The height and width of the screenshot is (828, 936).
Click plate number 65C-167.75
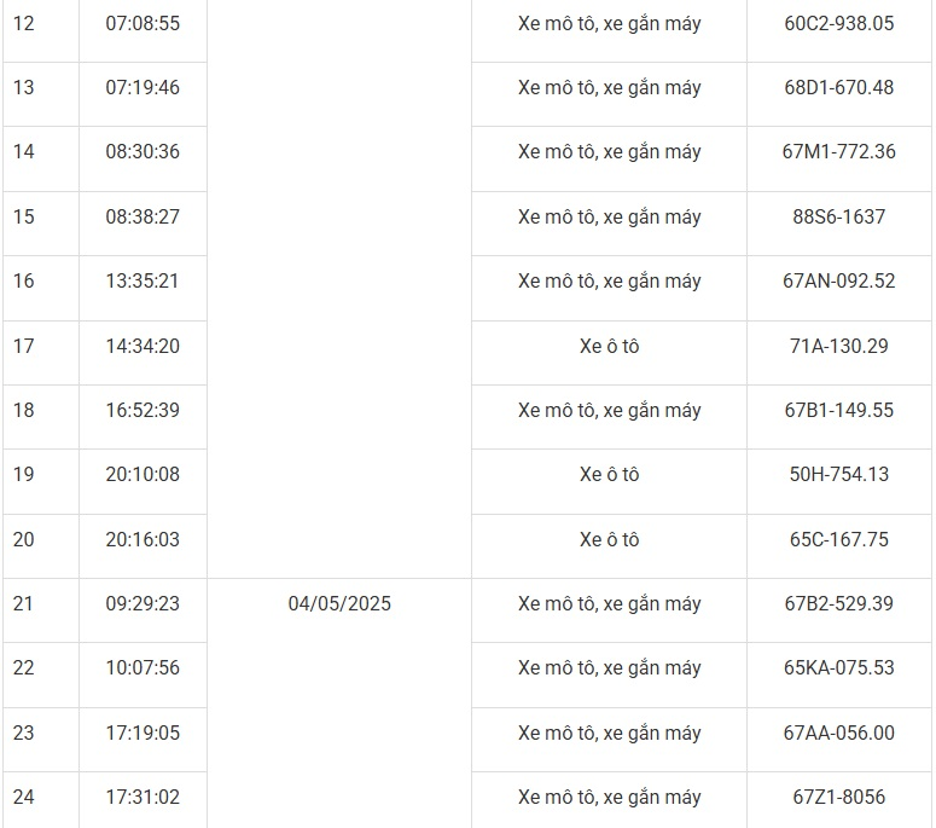[839, 540]
